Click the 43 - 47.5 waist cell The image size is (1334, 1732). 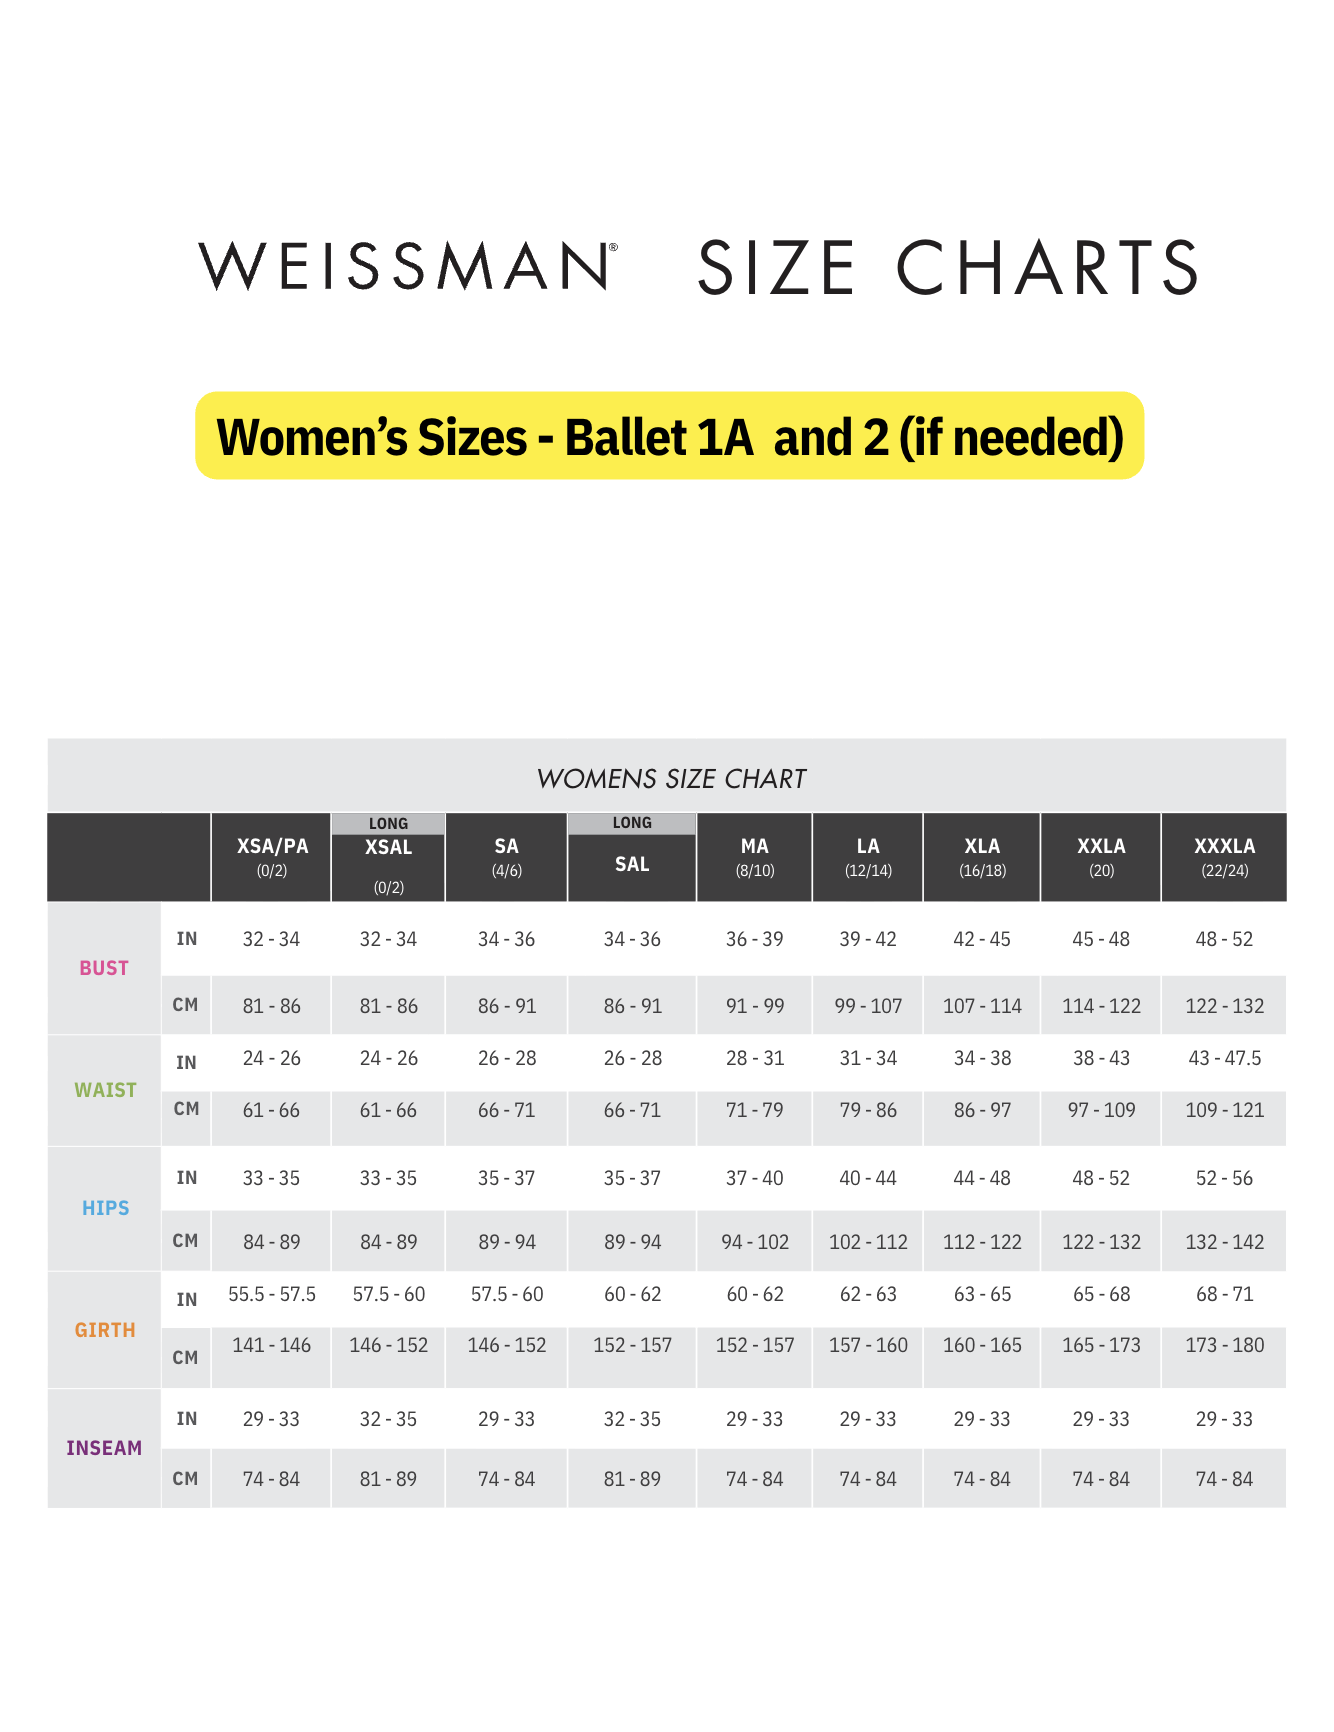click(1224, 1058)
